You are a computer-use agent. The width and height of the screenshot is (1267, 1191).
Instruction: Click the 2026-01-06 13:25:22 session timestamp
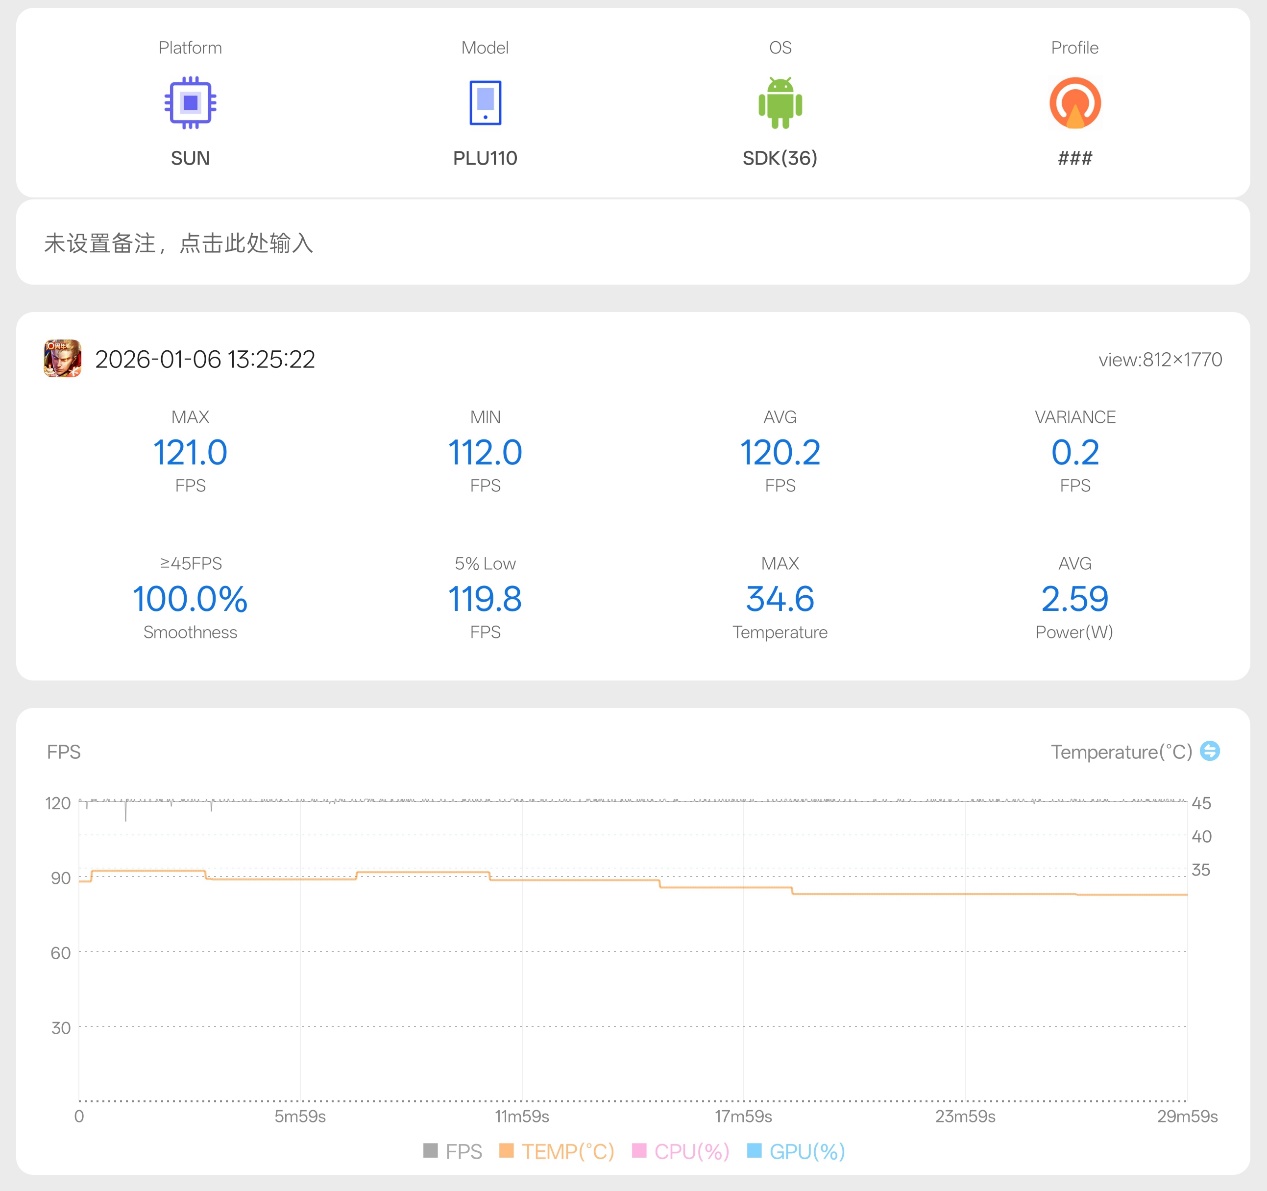tap(205, 360)
